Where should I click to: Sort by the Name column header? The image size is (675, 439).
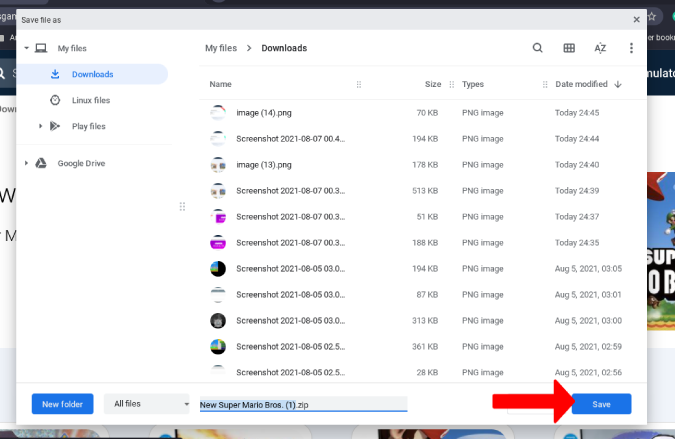click(x=221, y=85)
